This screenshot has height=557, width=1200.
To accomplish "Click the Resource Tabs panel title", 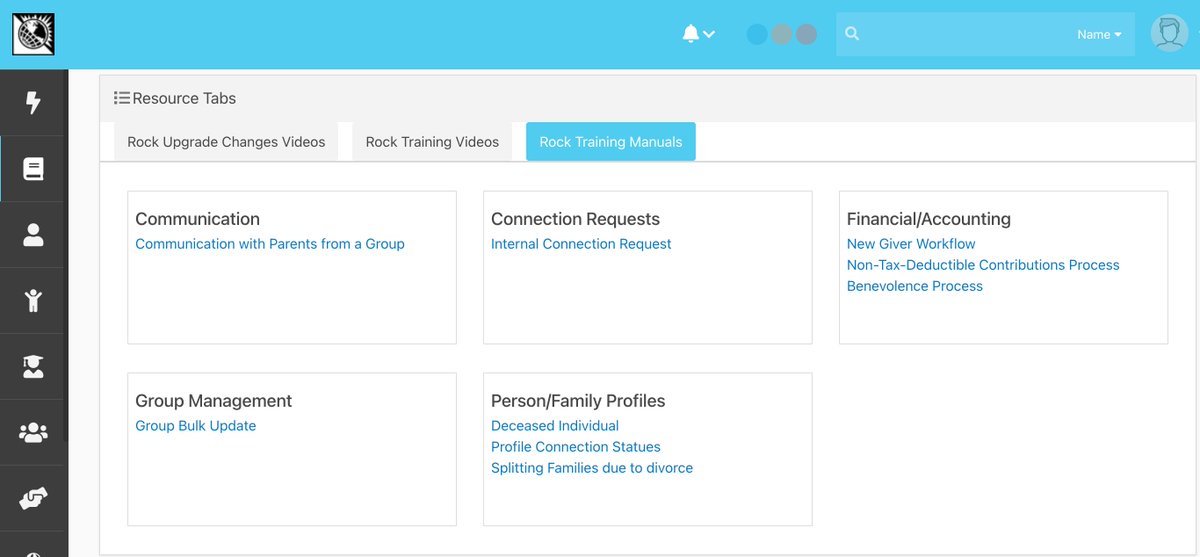I will [x=184, y=98].
